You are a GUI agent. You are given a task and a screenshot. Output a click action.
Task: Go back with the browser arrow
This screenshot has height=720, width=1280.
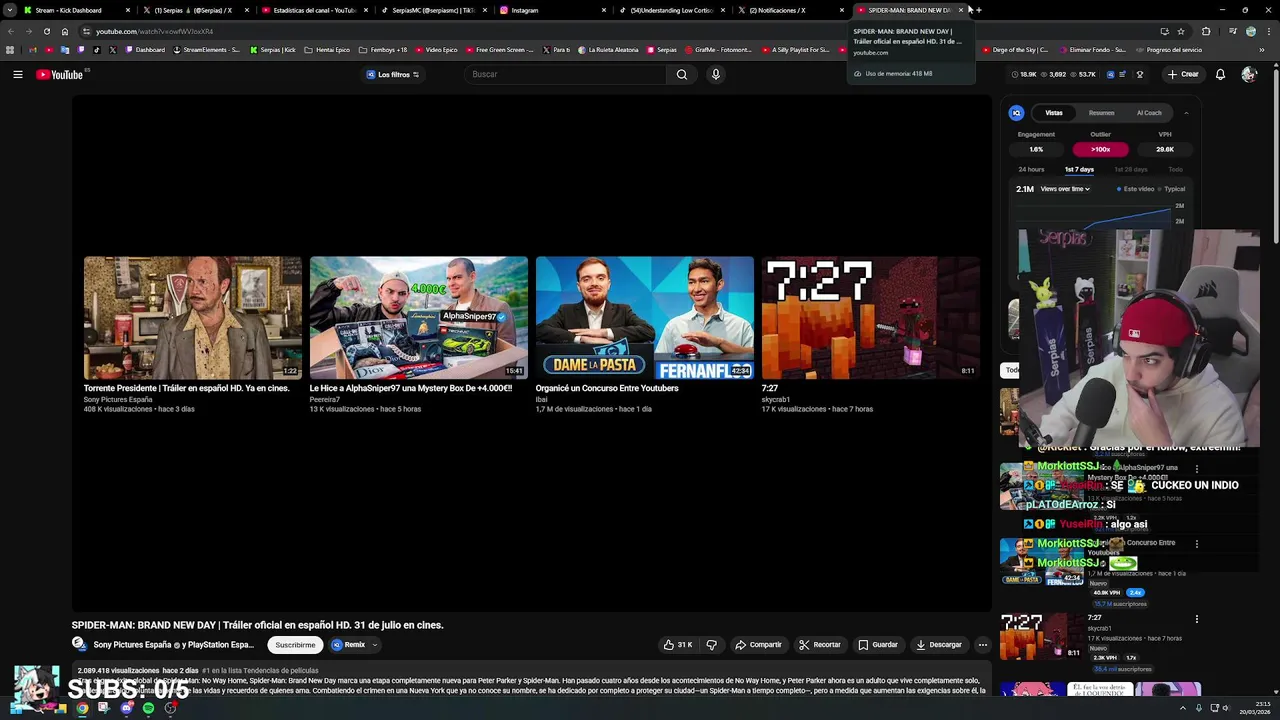tap(10, 31)
